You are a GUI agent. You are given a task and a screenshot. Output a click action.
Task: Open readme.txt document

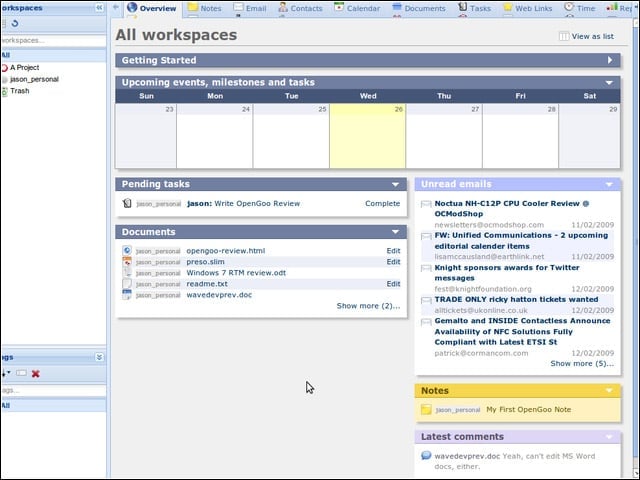coord(207,284)
